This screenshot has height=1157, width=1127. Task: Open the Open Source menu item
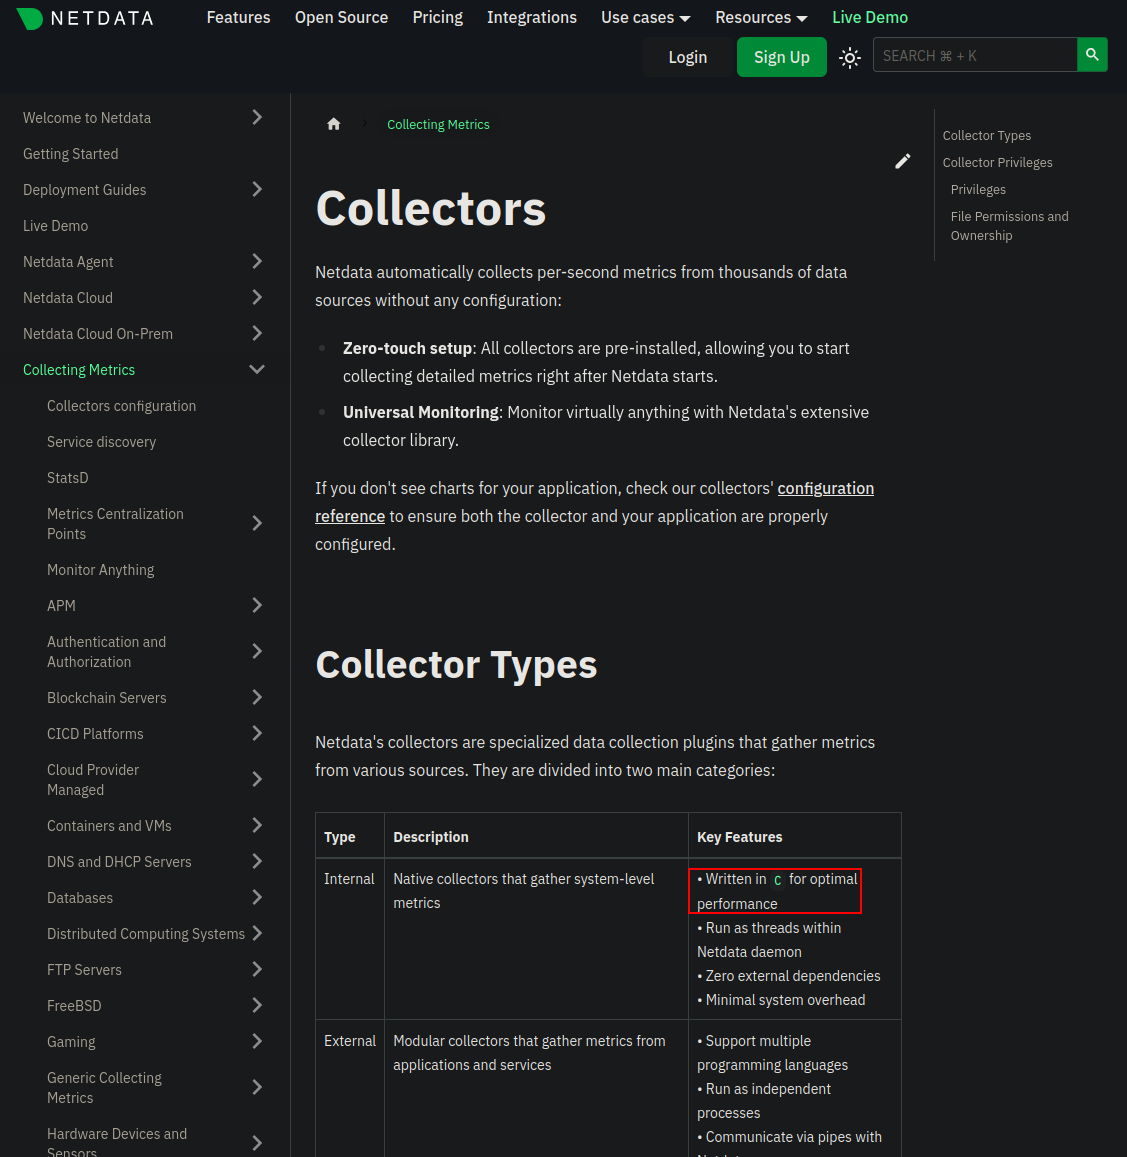[341, 18]
